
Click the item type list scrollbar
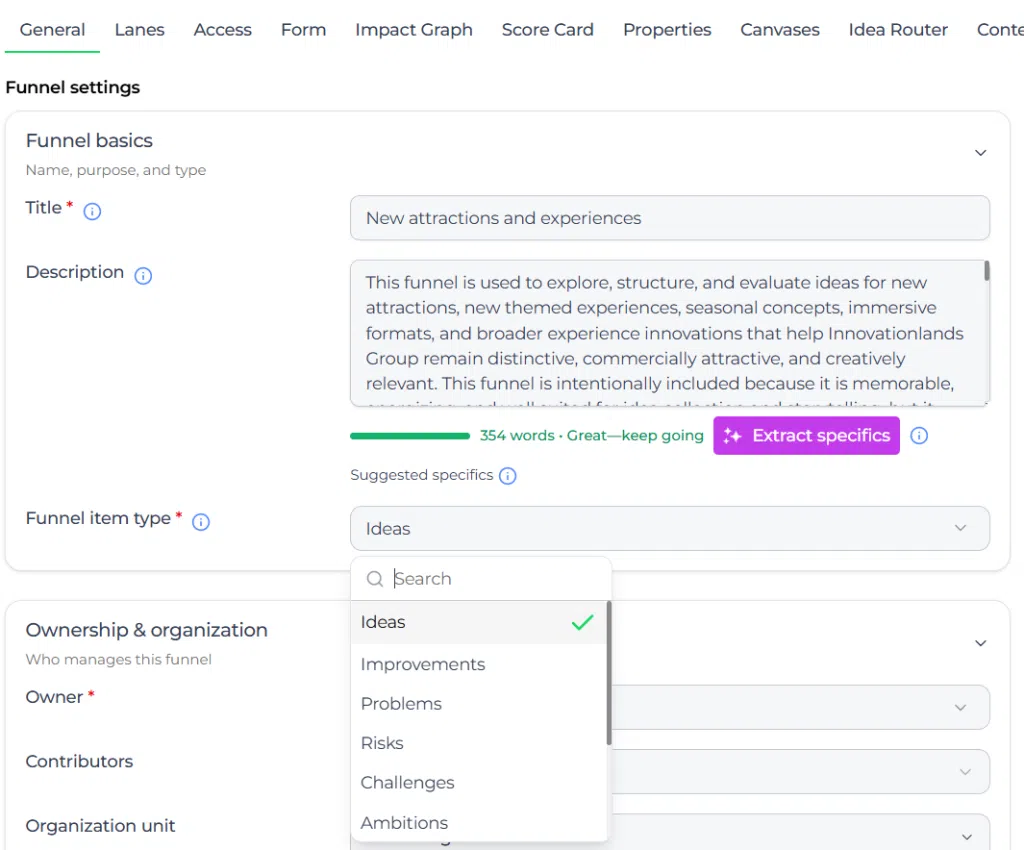609,673
